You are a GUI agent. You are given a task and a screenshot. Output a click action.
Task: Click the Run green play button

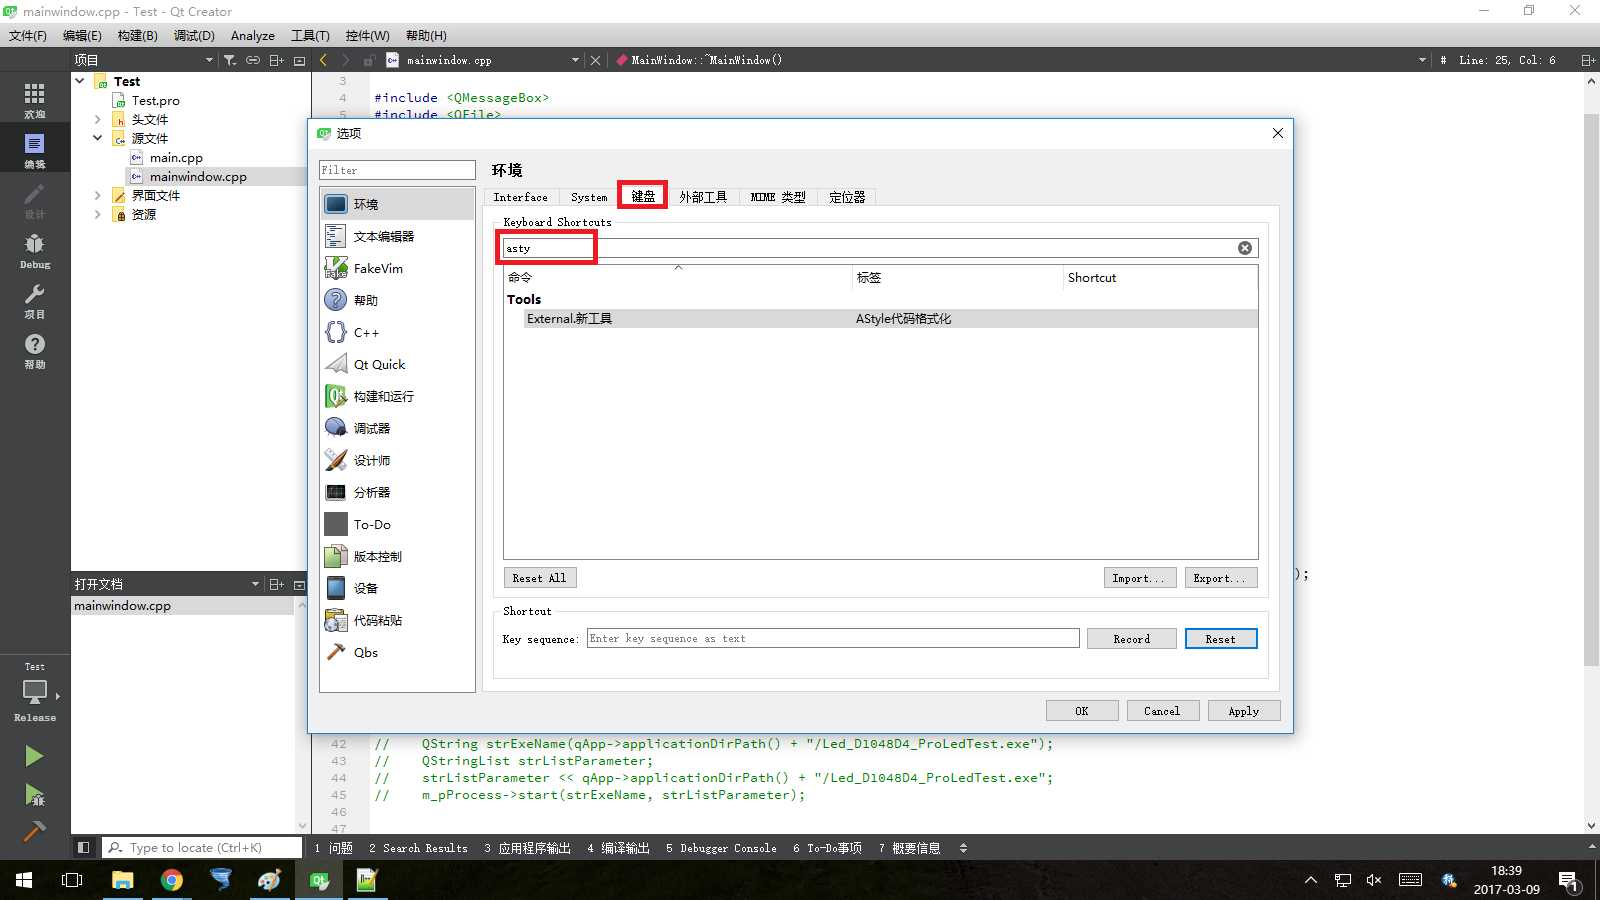[34, 756]
